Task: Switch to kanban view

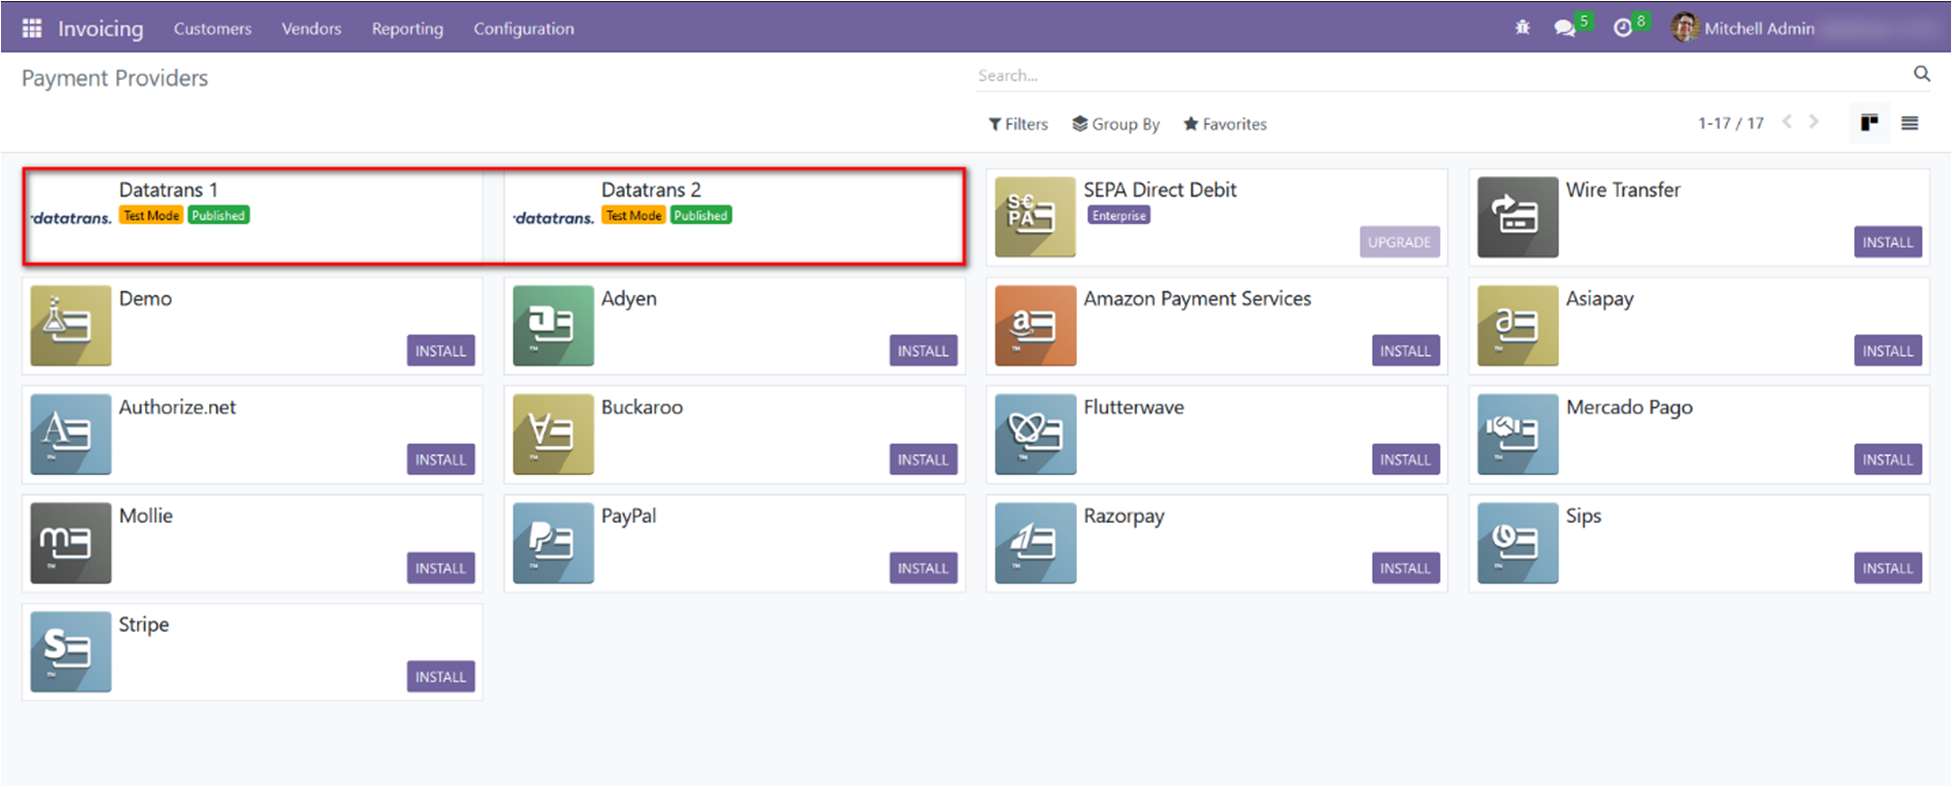Action: tap(1868, 123)
